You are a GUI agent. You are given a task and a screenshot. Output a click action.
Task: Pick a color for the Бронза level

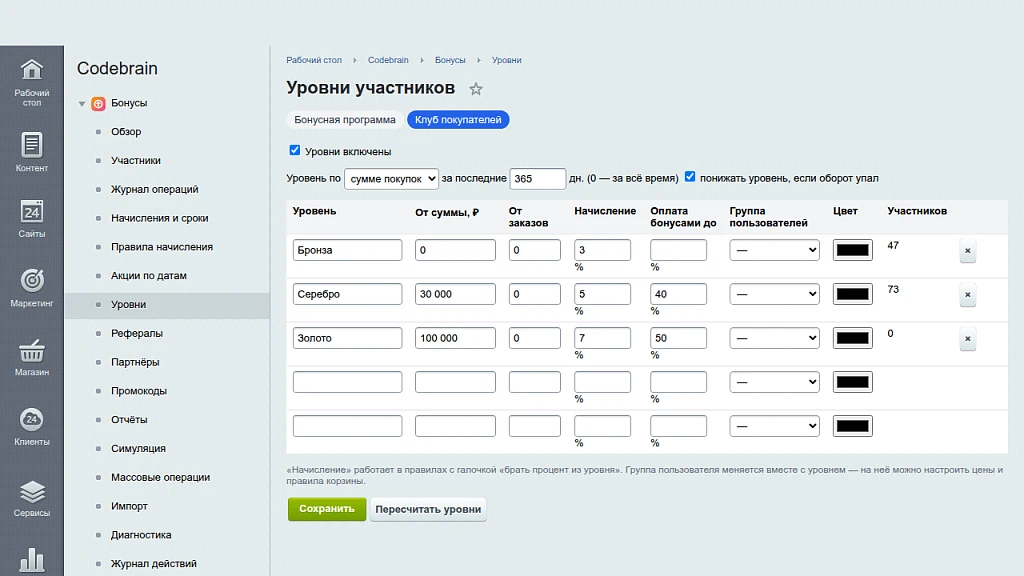[x=852, y=250]
